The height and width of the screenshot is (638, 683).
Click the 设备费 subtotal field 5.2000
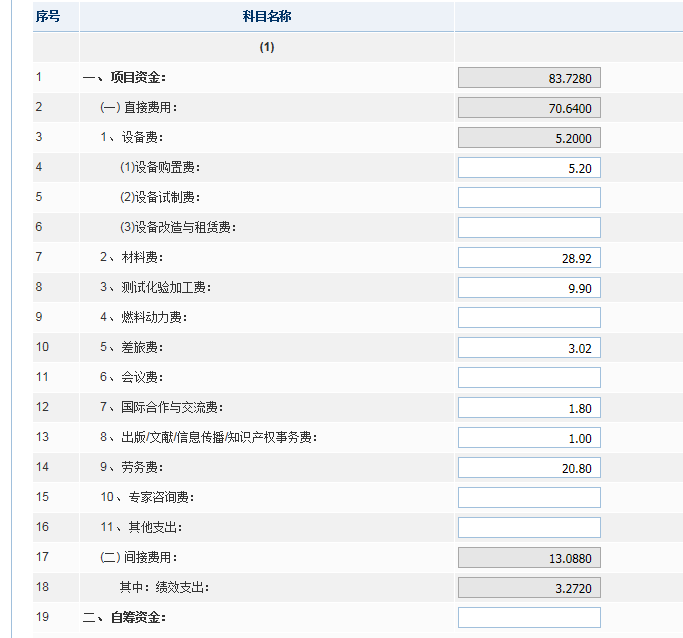point(529,138)
